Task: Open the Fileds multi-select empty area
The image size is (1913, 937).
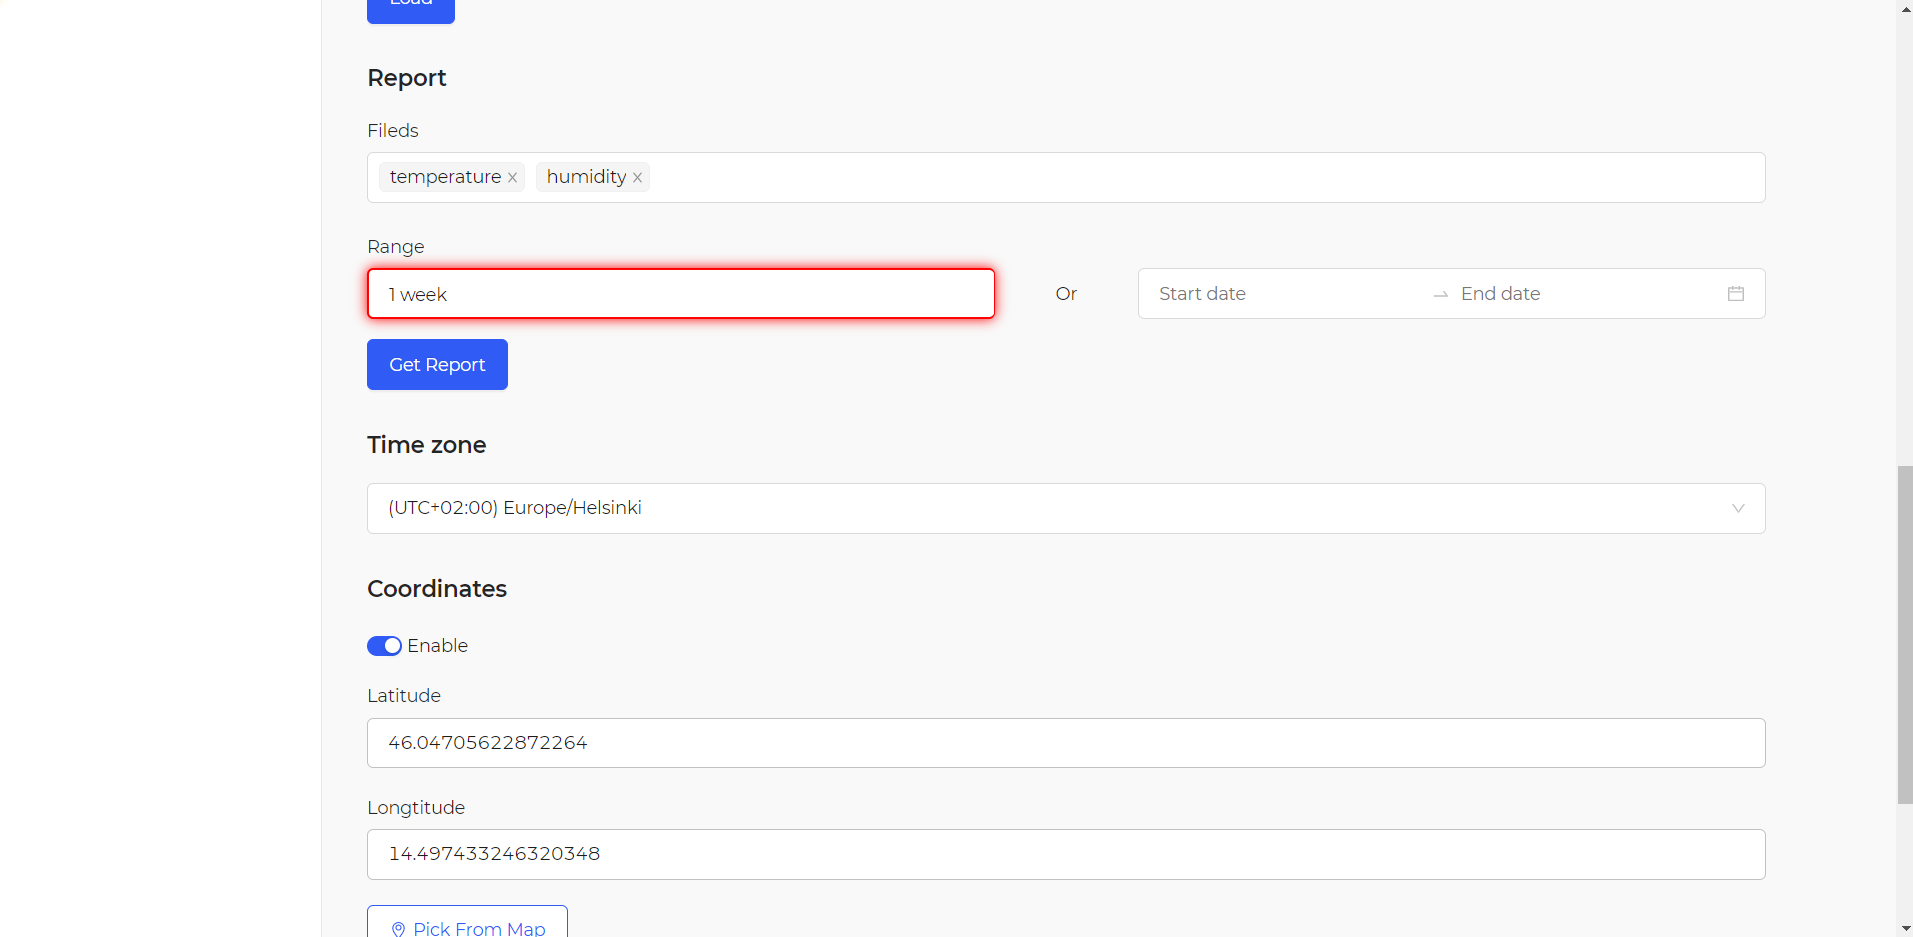Action: pyautogui.click(x=1200, y=178)
